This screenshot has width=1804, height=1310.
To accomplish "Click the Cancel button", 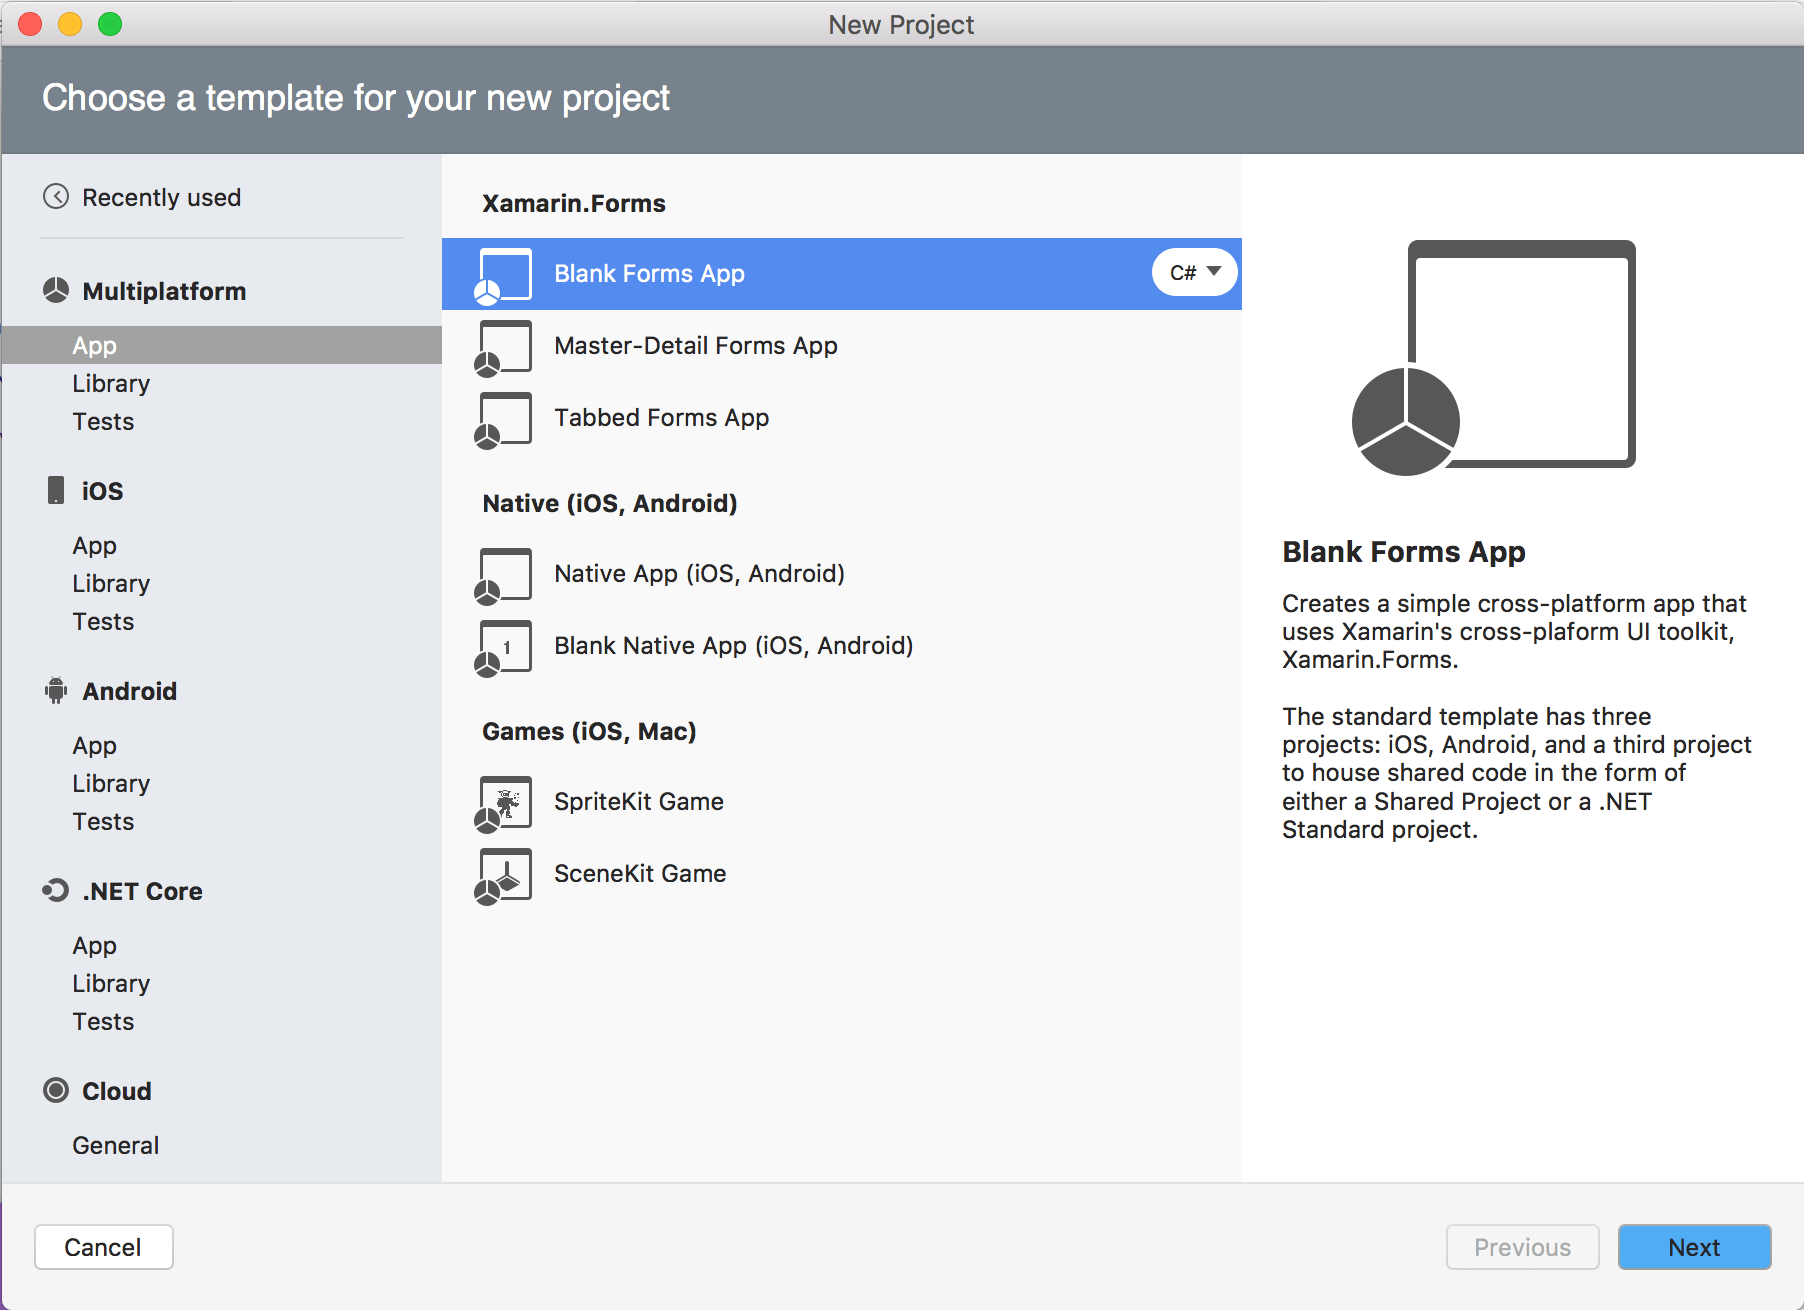I will click(103, 1247).
